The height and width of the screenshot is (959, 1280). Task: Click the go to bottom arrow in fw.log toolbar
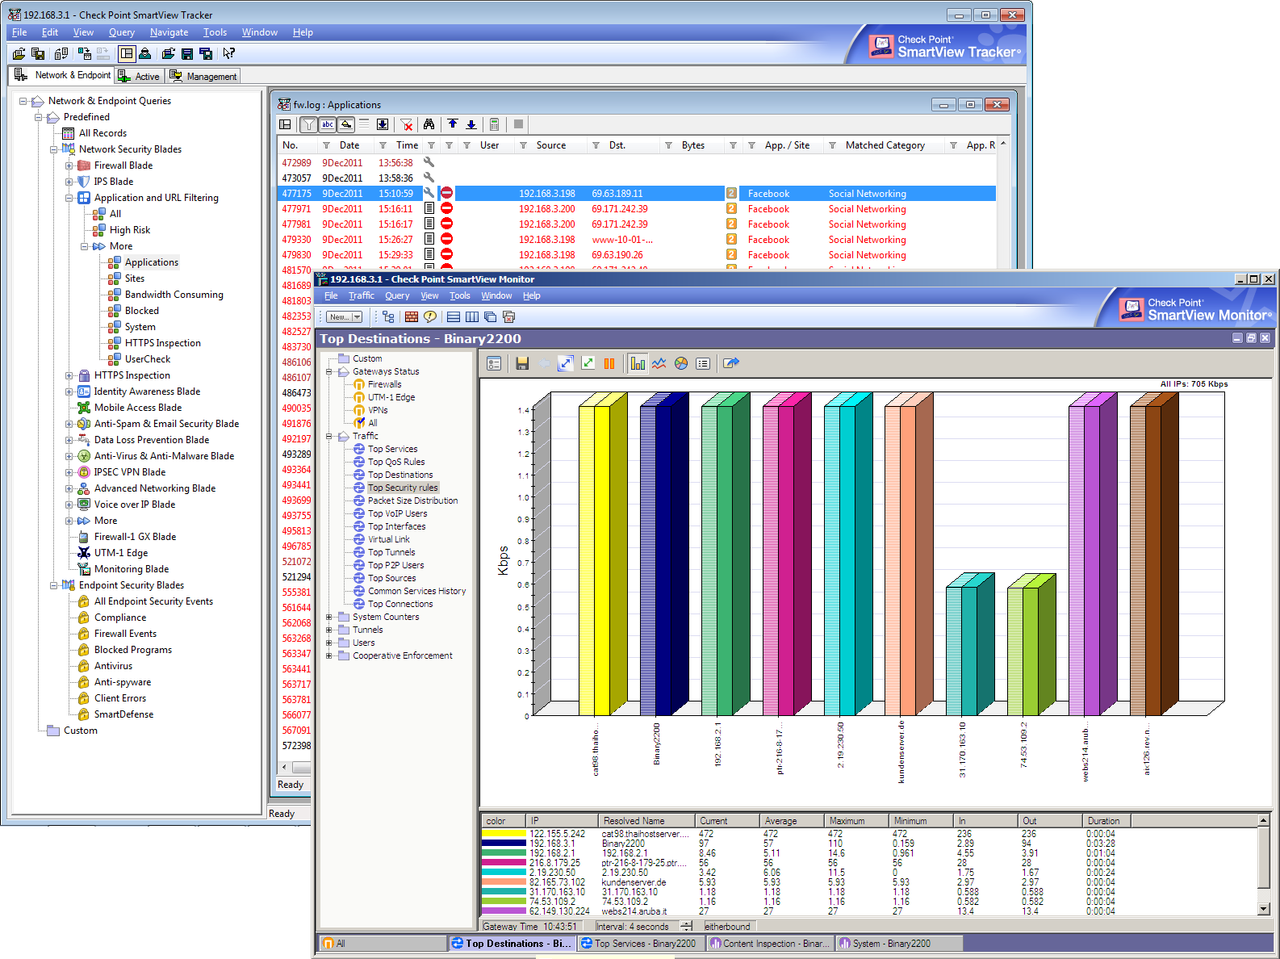pos(471,124)
